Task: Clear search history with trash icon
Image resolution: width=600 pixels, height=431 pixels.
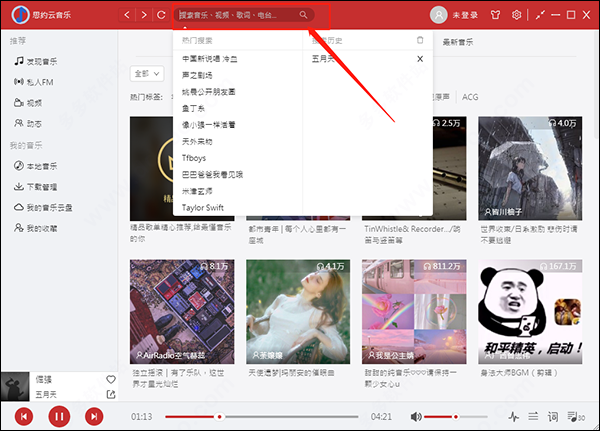Action: (420, 40)
